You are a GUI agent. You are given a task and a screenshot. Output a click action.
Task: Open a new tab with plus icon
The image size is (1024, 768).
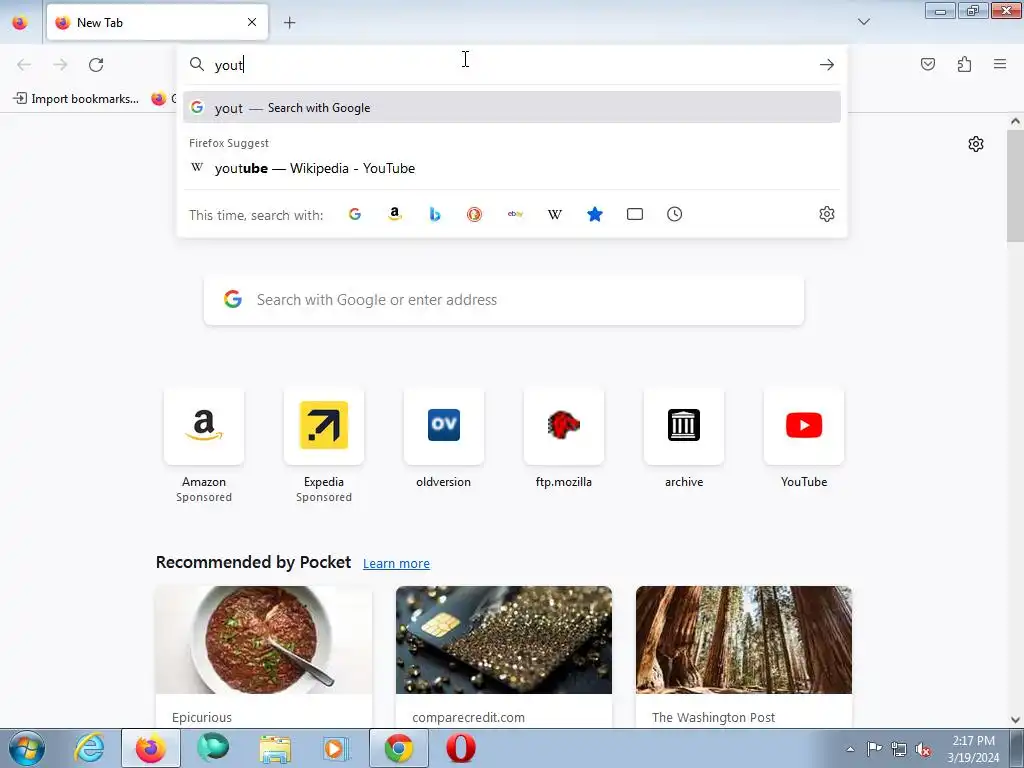pyautogui.click(x=289, y=23)
